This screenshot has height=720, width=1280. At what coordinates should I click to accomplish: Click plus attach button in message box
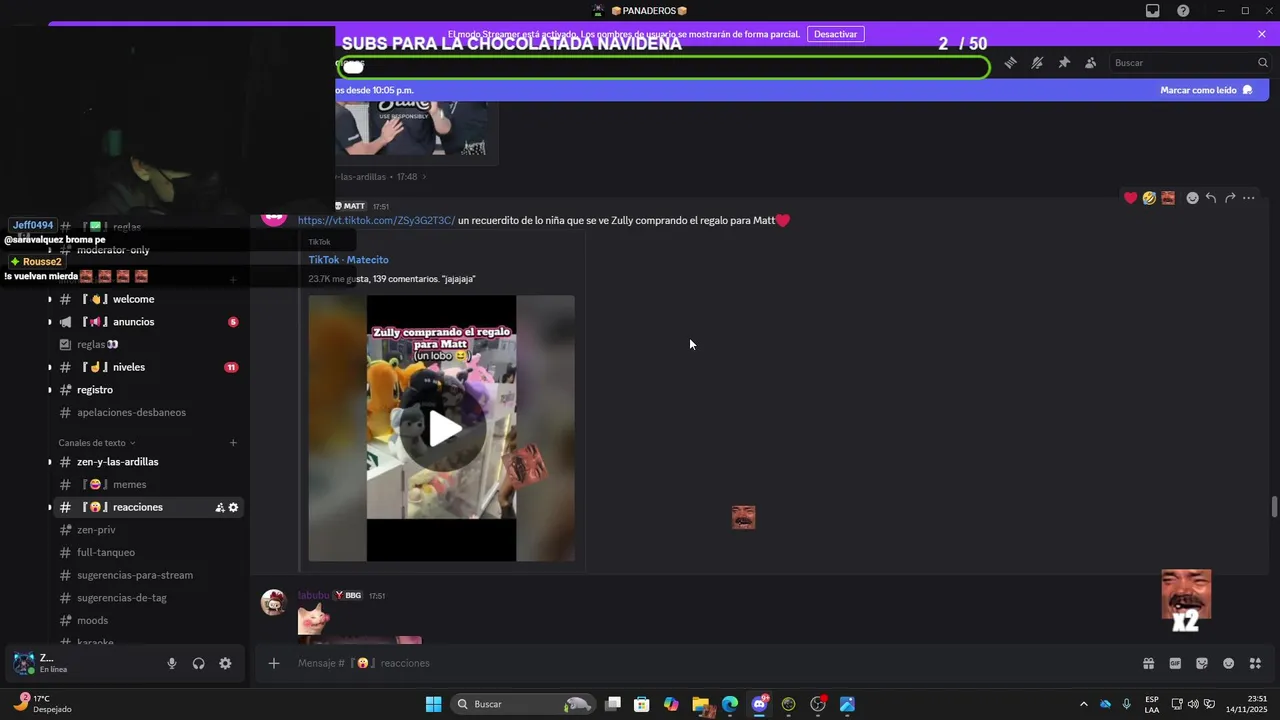pos(274,663)
